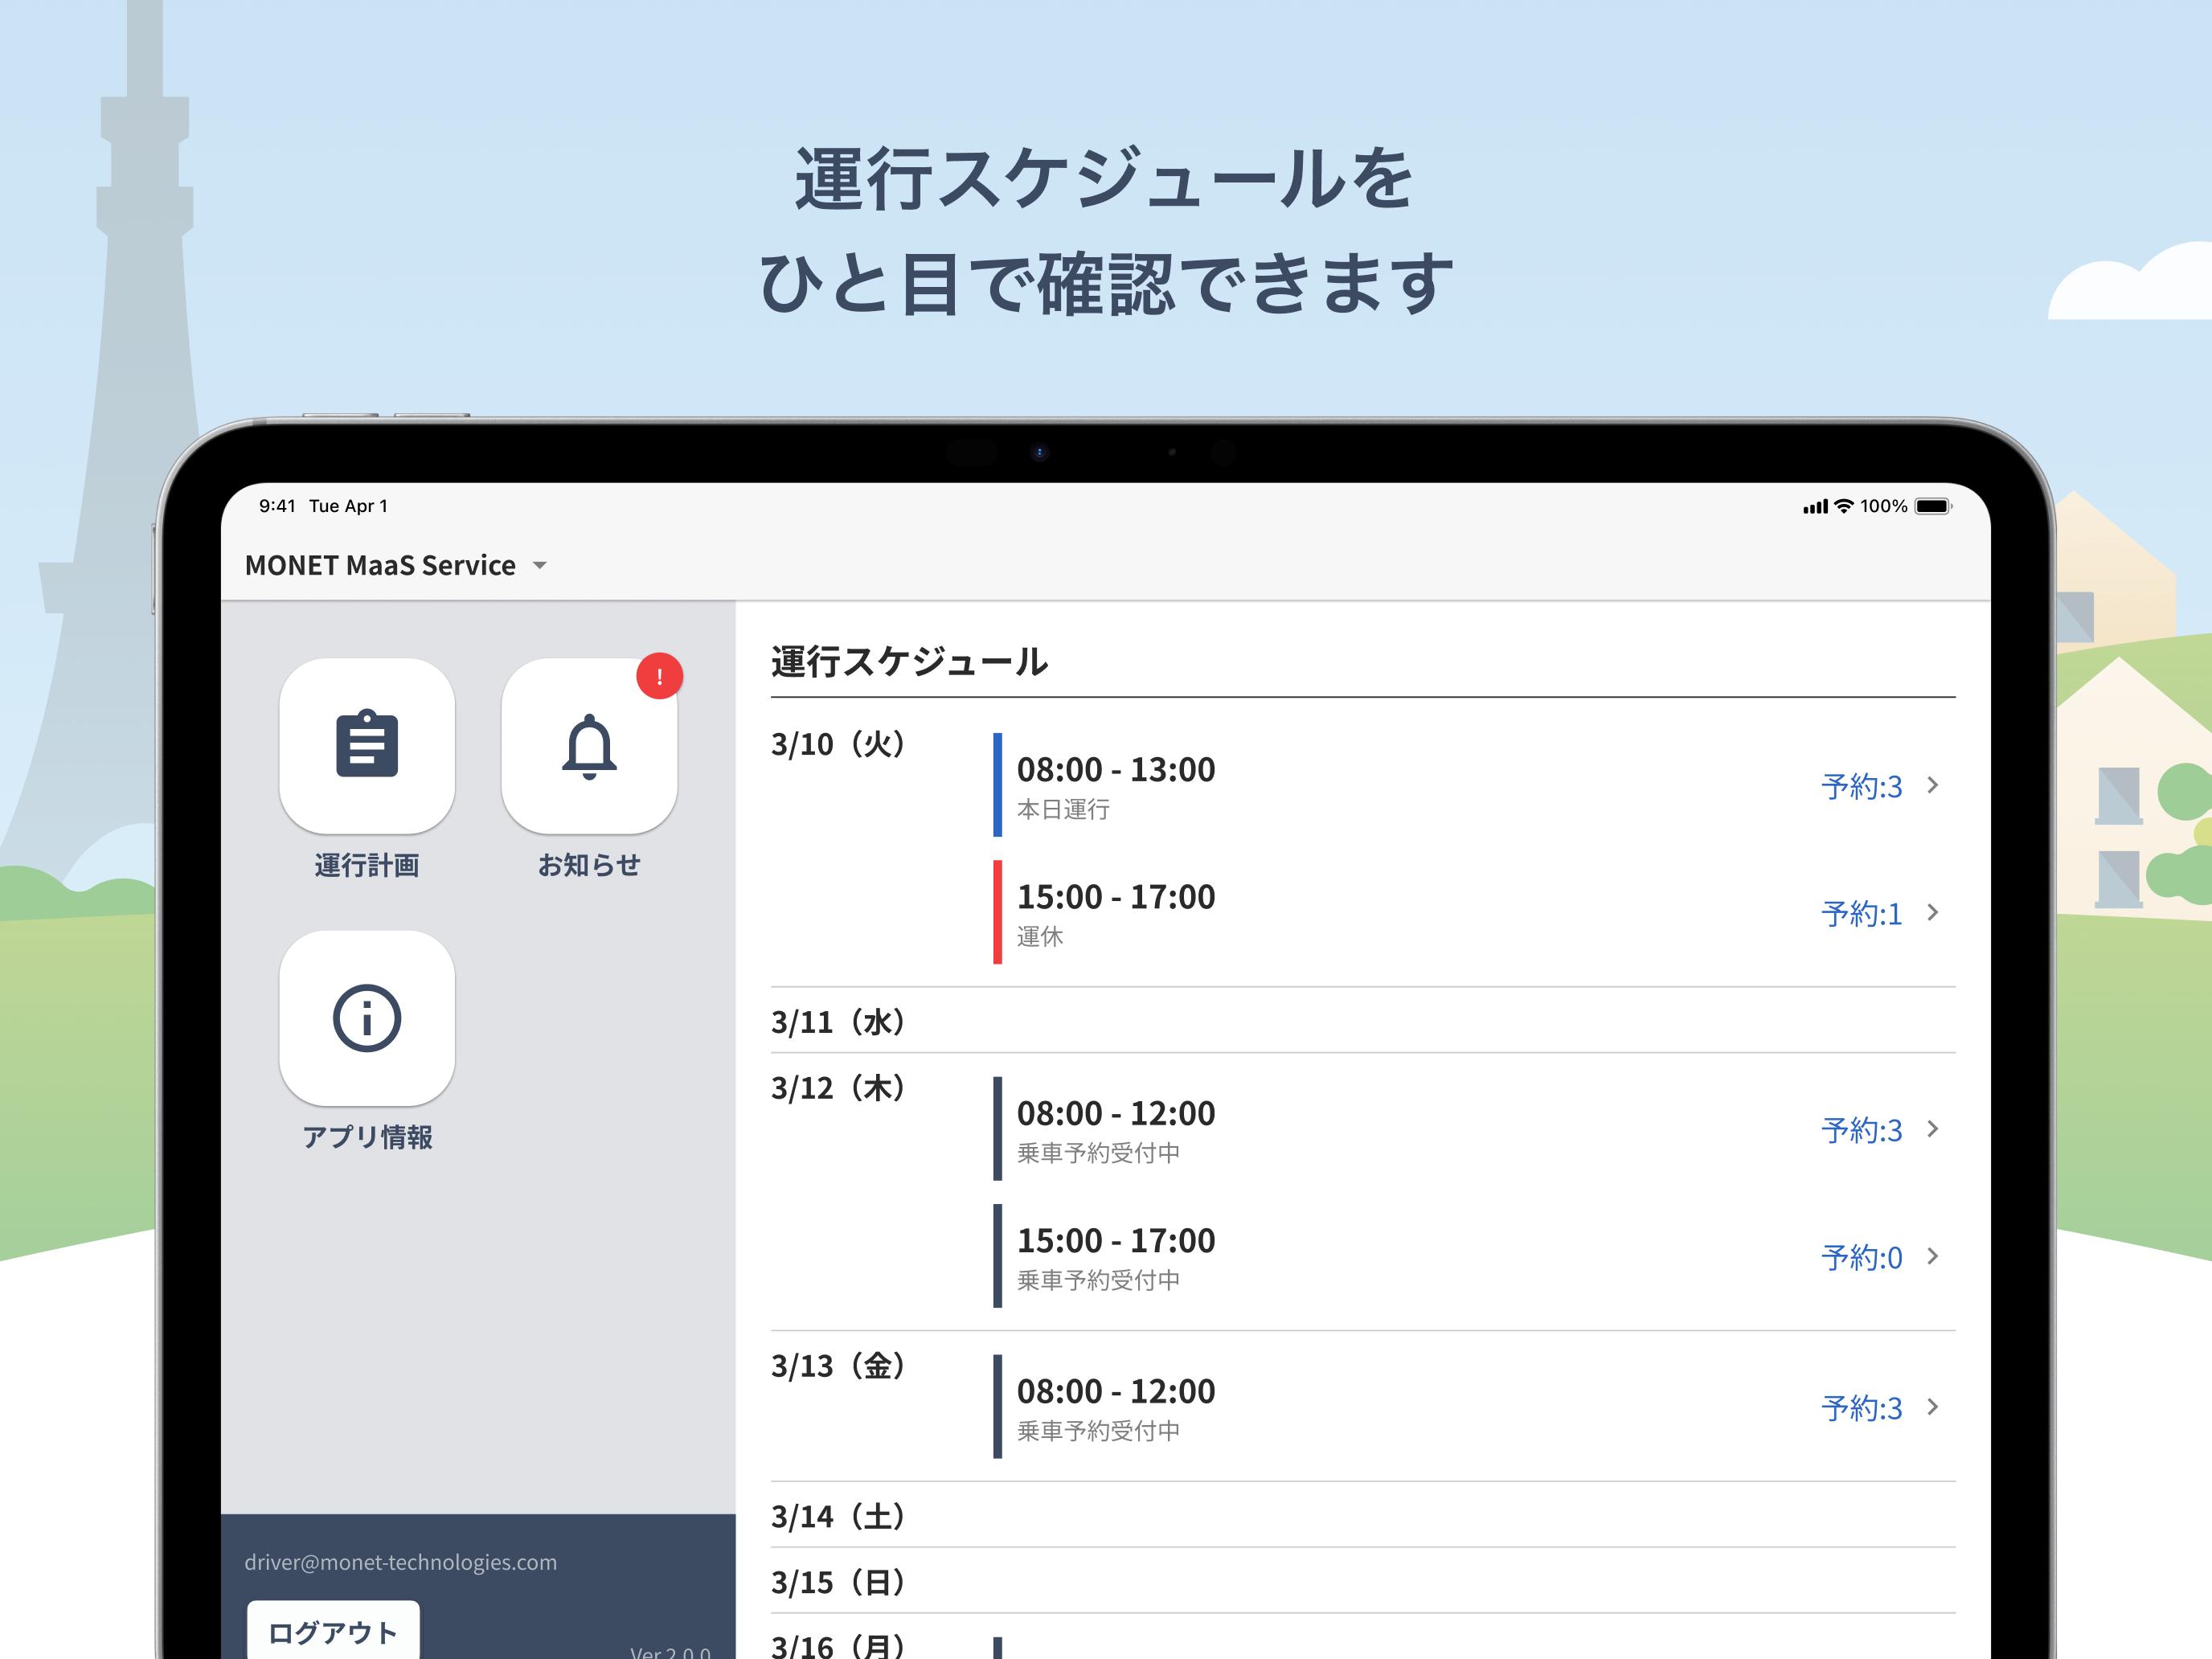
Task: Click the 本日運行 status text
Action: tap(1063, 809)
